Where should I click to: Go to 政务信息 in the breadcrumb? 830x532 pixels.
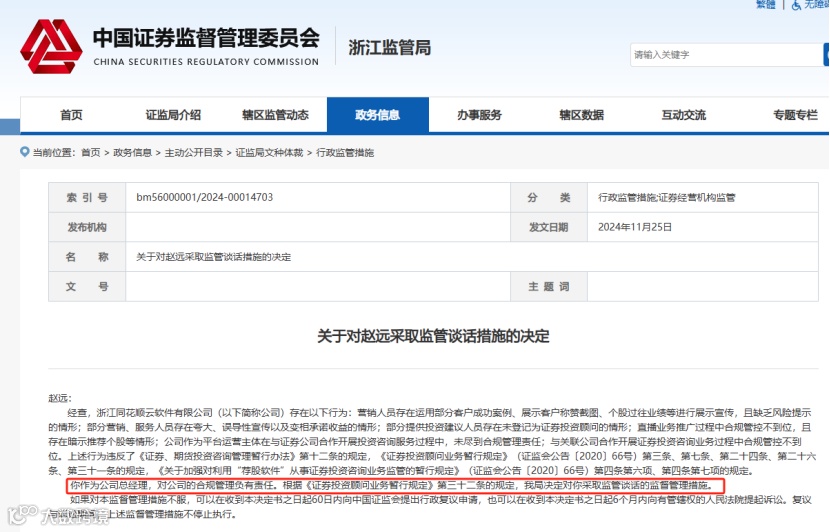tap(132, 152)
